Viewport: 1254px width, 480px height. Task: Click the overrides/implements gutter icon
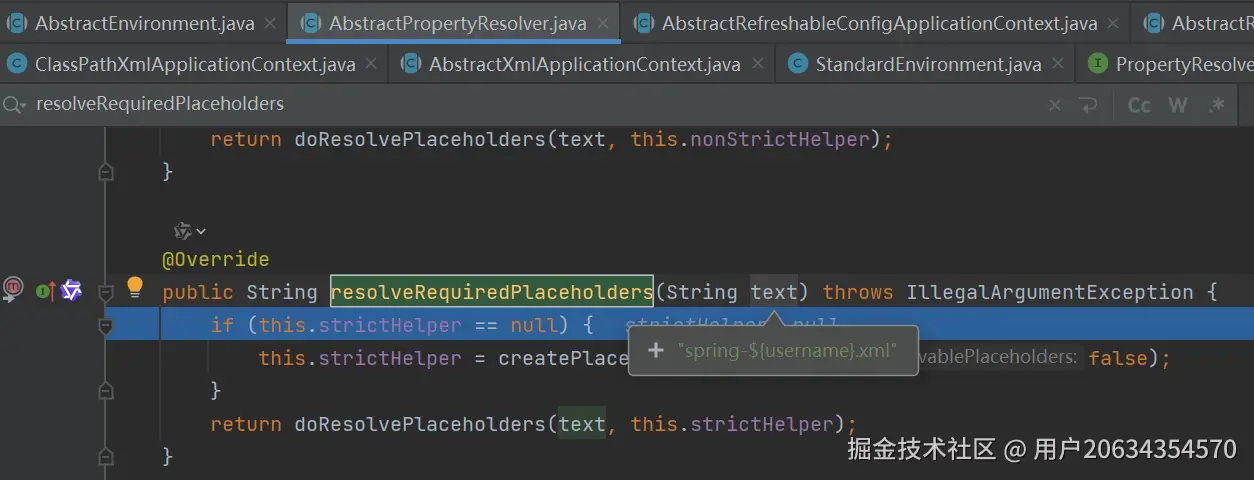click(x=45, y=291)
